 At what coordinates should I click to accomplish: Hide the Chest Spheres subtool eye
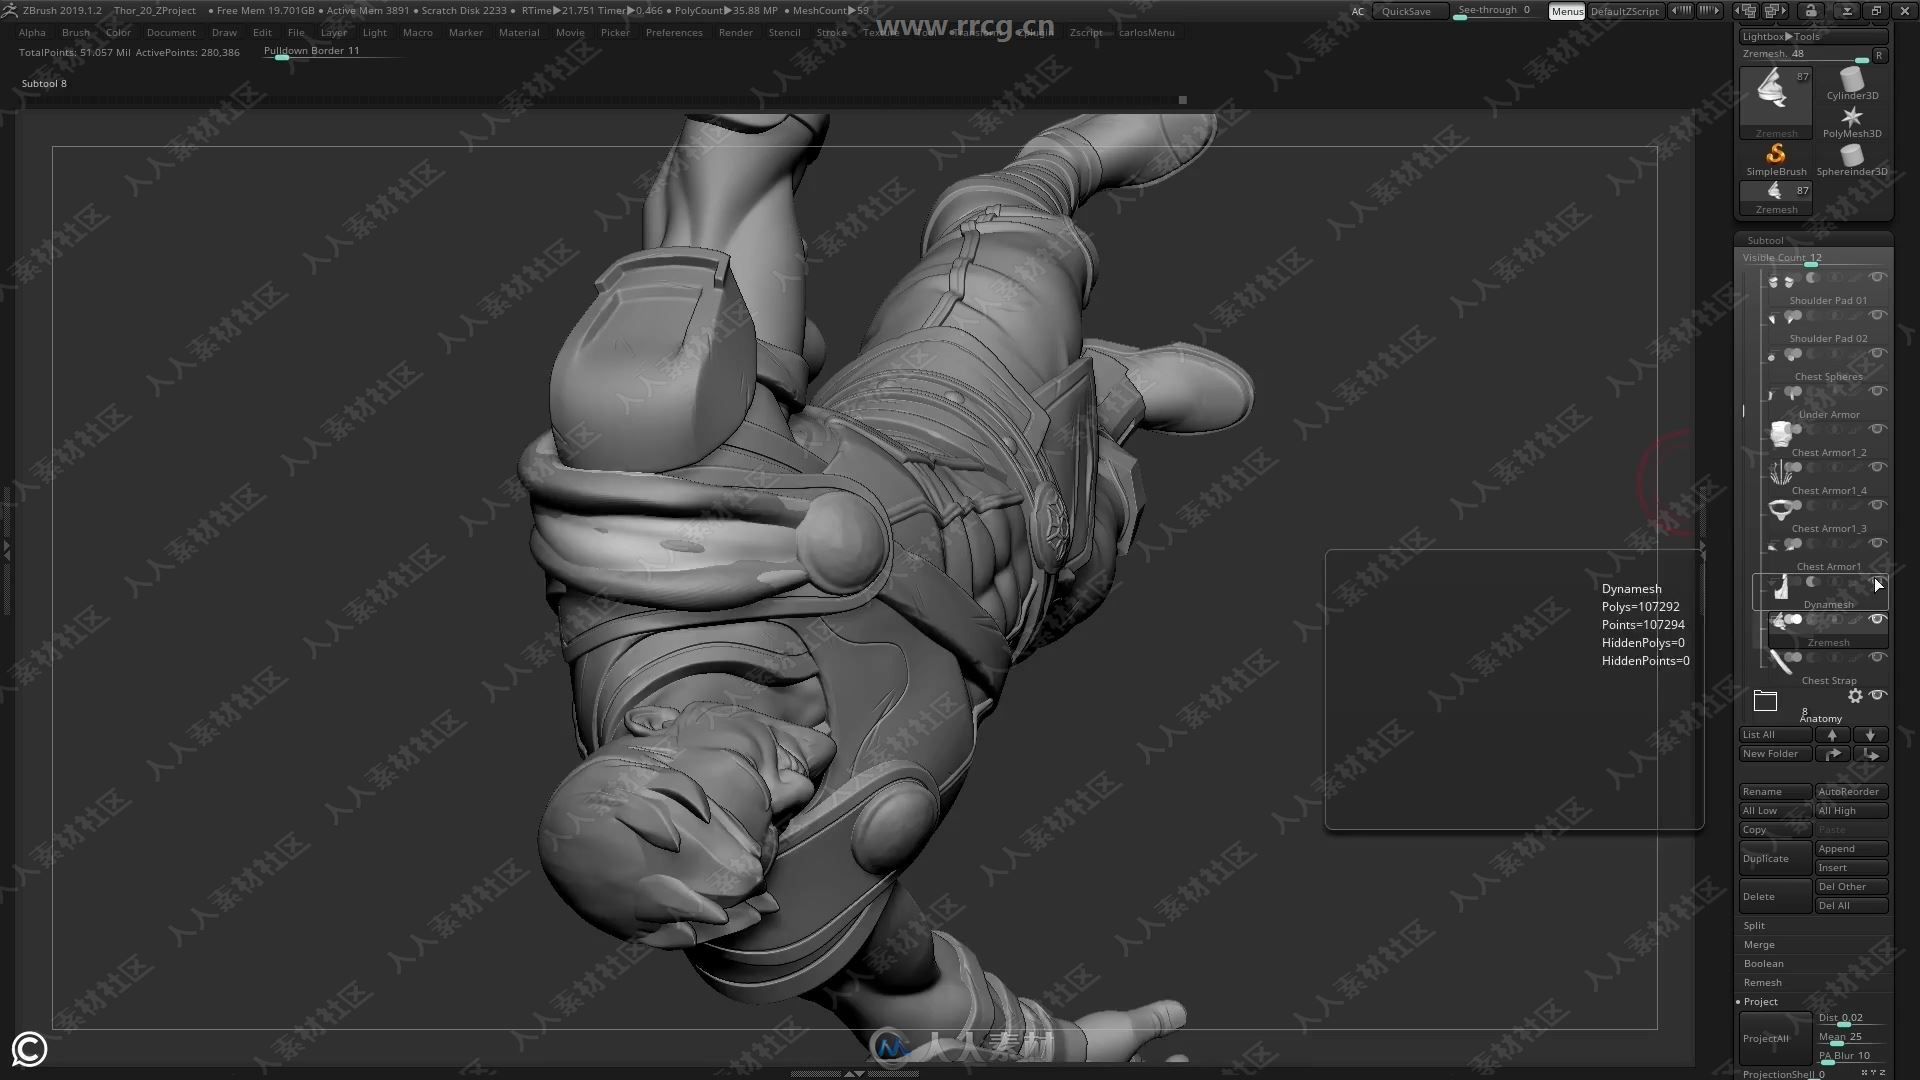(x=1877, y=354)
